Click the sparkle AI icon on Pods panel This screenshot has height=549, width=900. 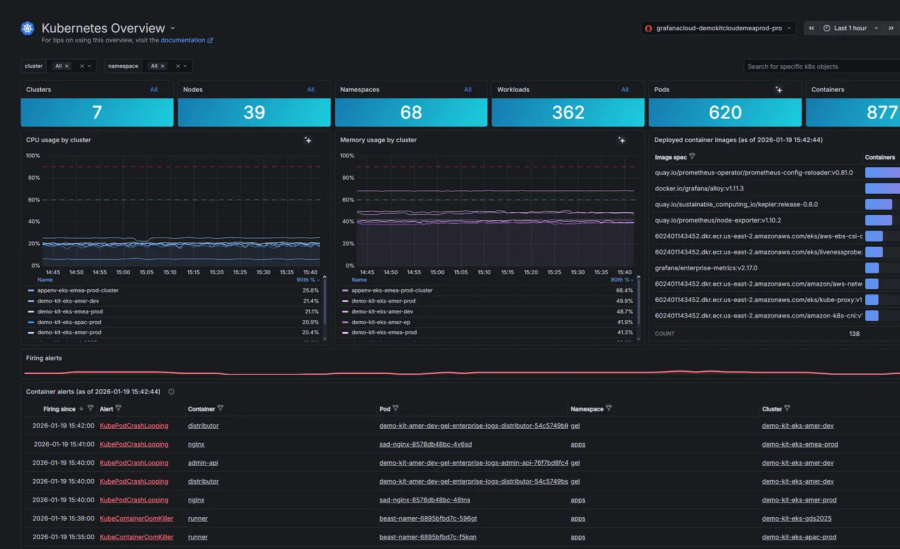pyautogui.click(x=778, y=90)
